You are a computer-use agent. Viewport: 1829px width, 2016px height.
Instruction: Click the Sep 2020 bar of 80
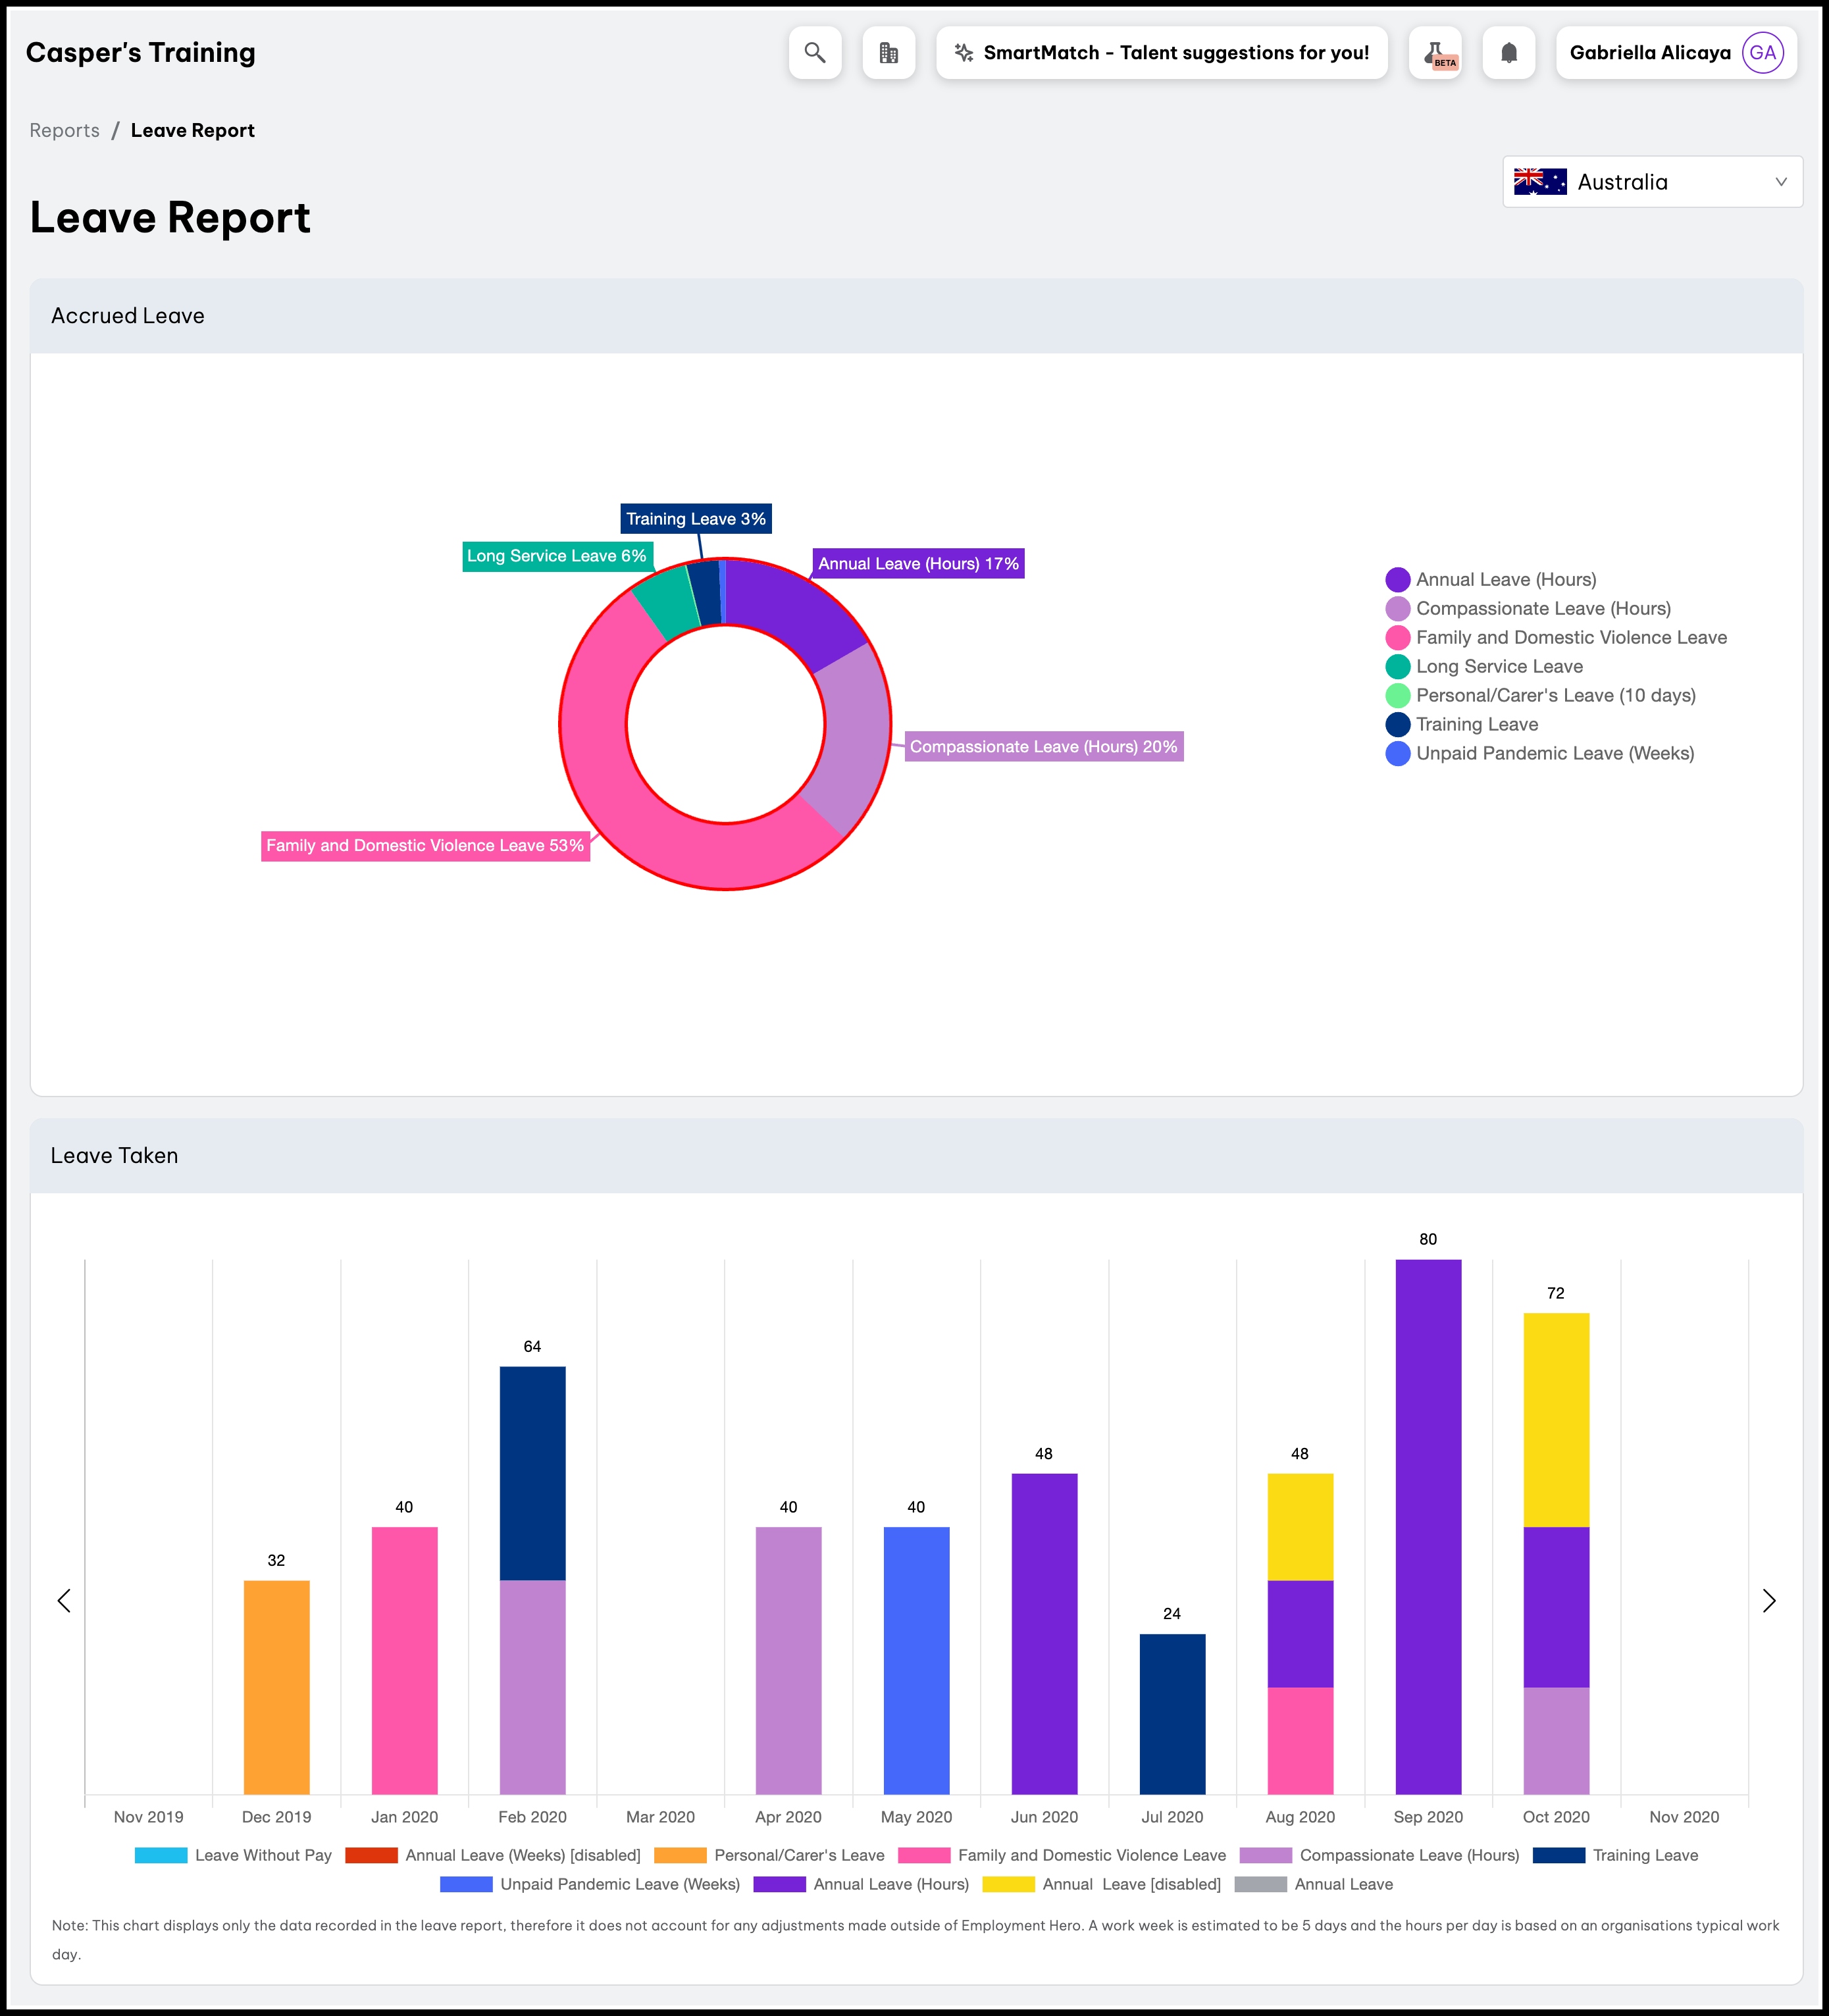[1428, 1527]
